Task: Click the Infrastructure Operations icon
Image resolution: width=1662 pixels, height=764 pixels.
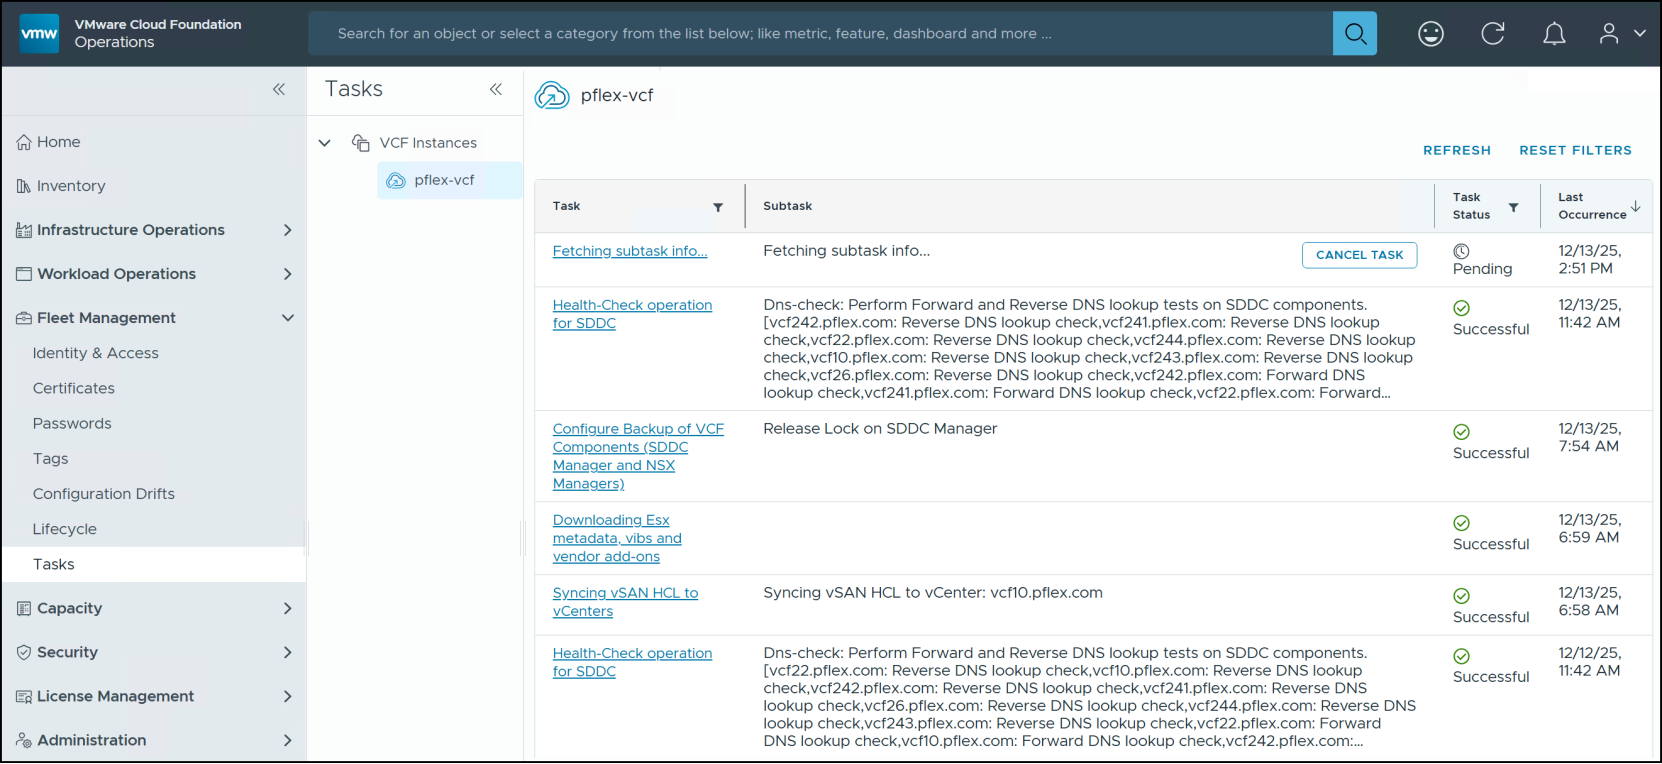Action: click(x=24, y=230)
